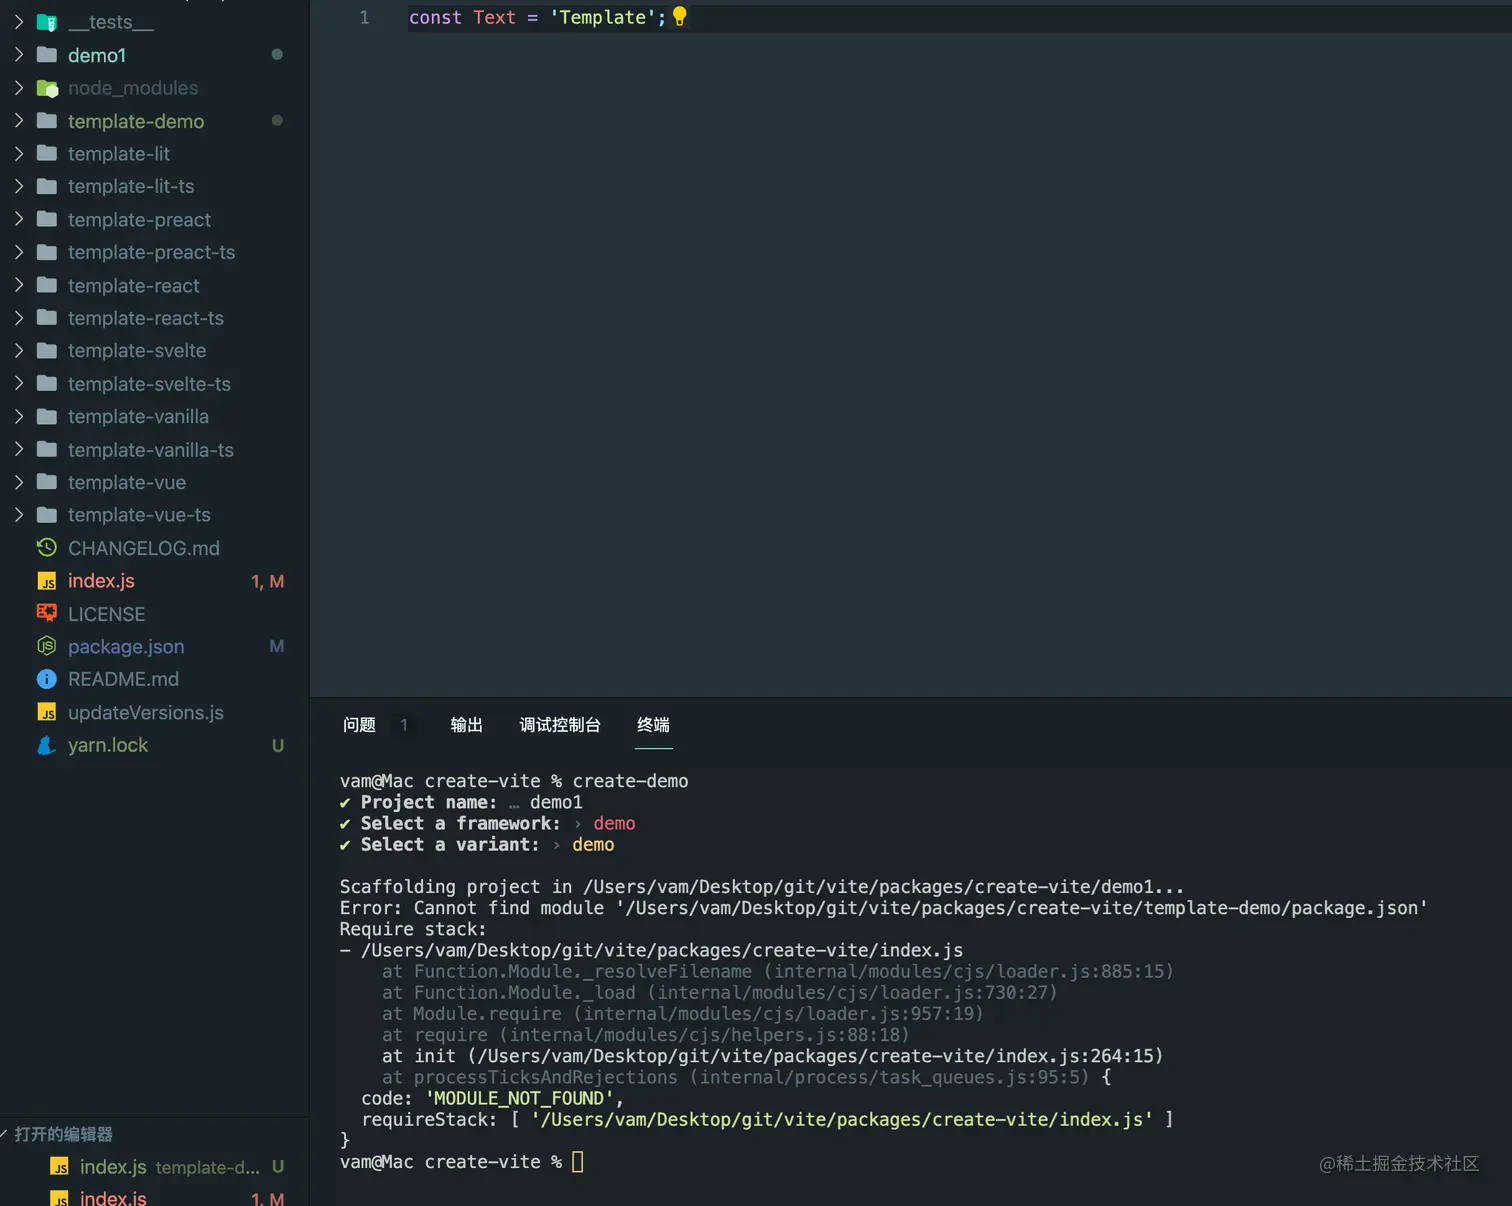Screen dimensions: 1512x1206
Task: Switch to the 输出 panel tab
Action: pos(466,725)
